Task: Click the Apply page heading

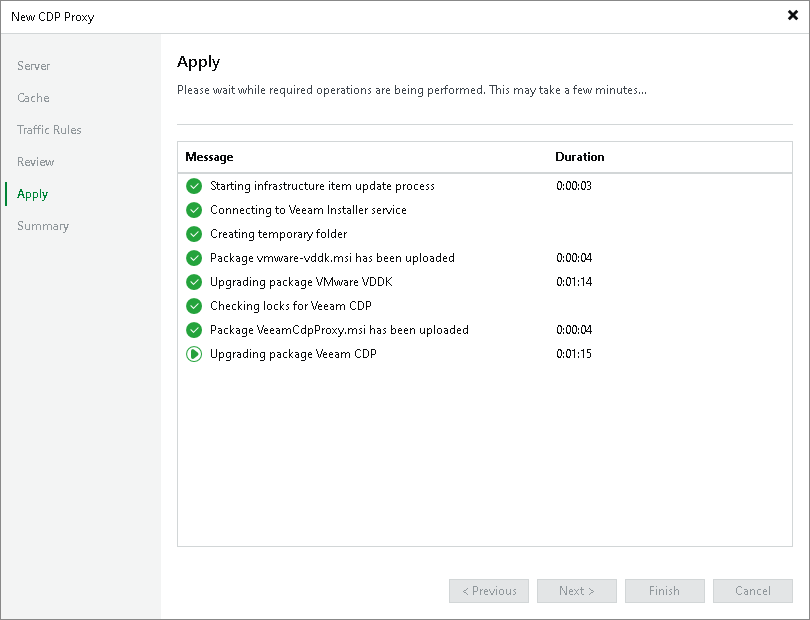Action: (x=198, y=63)
